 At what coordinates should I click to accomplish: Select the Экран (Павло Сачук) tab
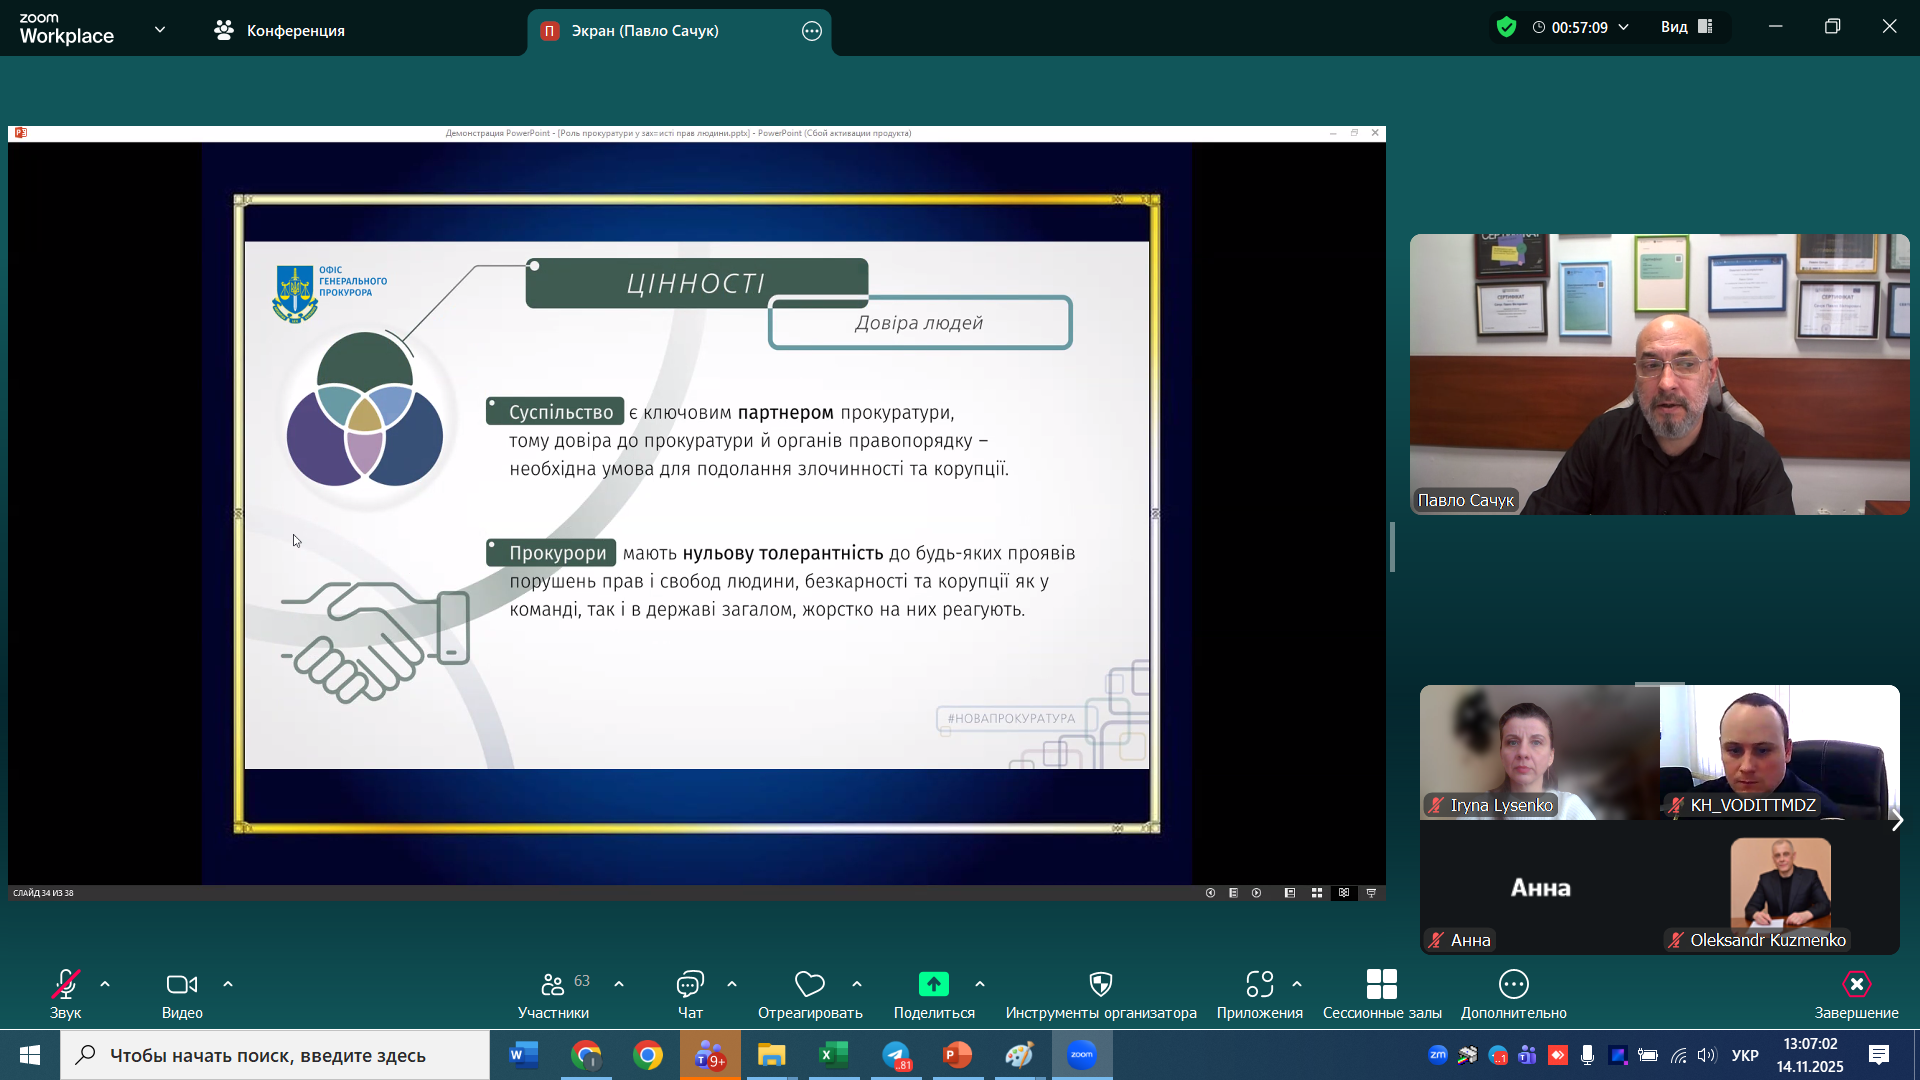point(644,31)
